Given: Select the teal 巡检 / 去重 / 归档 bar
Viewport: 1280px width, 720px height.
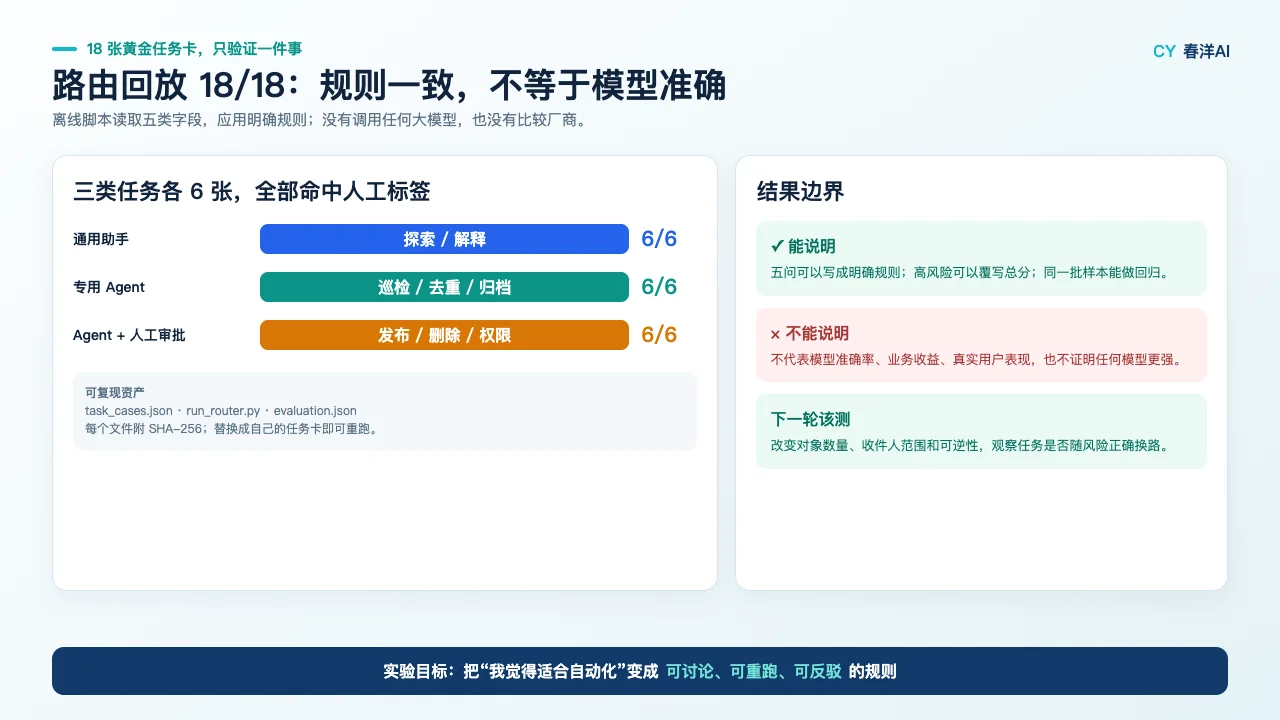Looking at the screenshot, I should tap(444, 287).
